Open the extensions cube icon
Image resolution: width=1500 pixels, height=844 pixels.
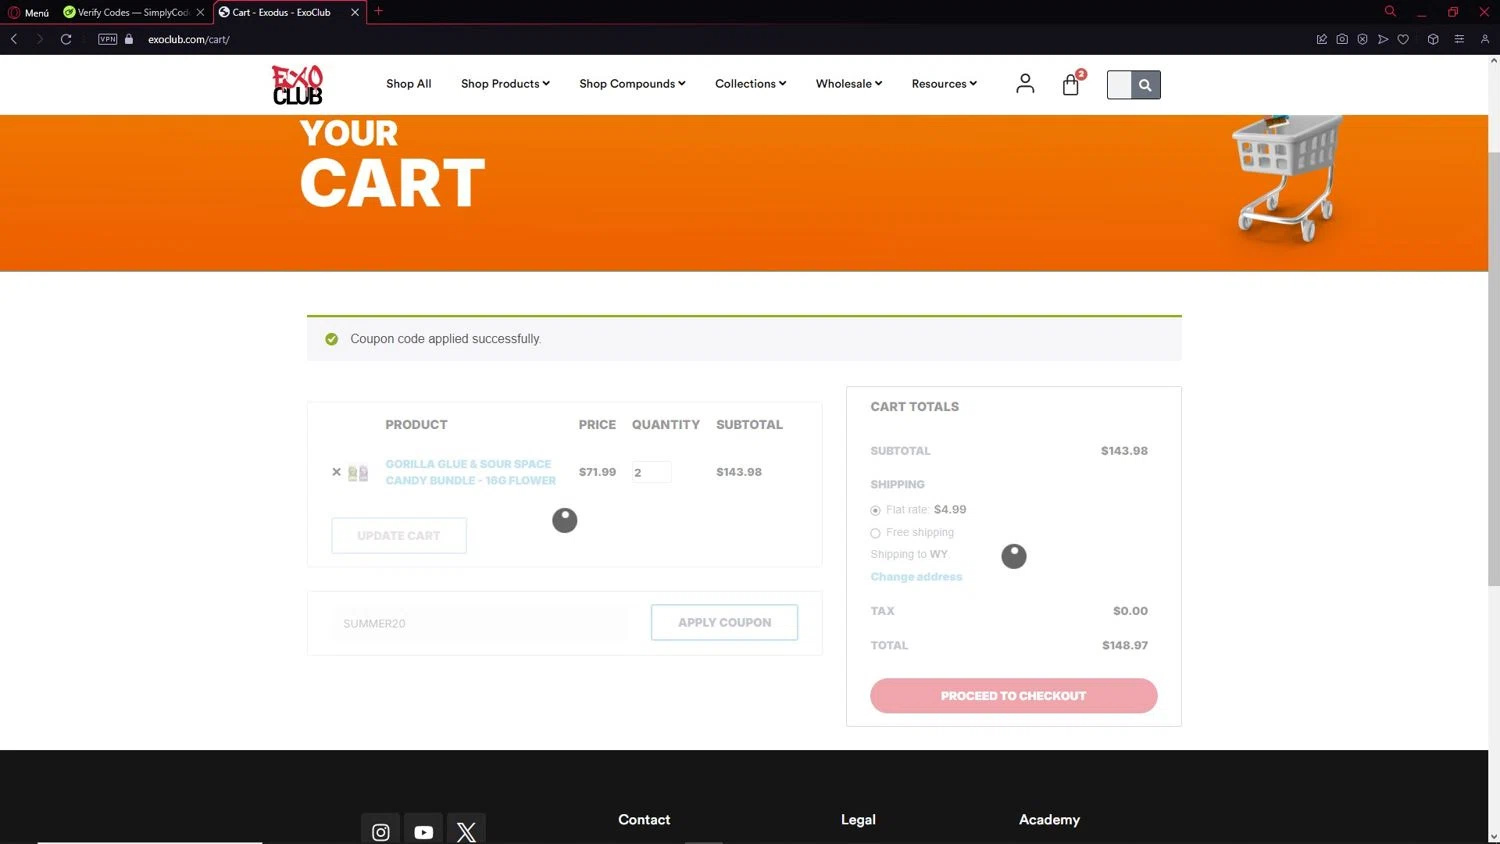1433,39
